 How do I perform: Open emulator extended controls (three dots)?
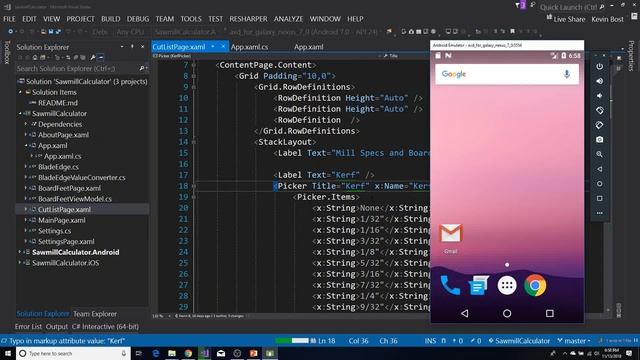pyautogui.click(x=599, y=213)
